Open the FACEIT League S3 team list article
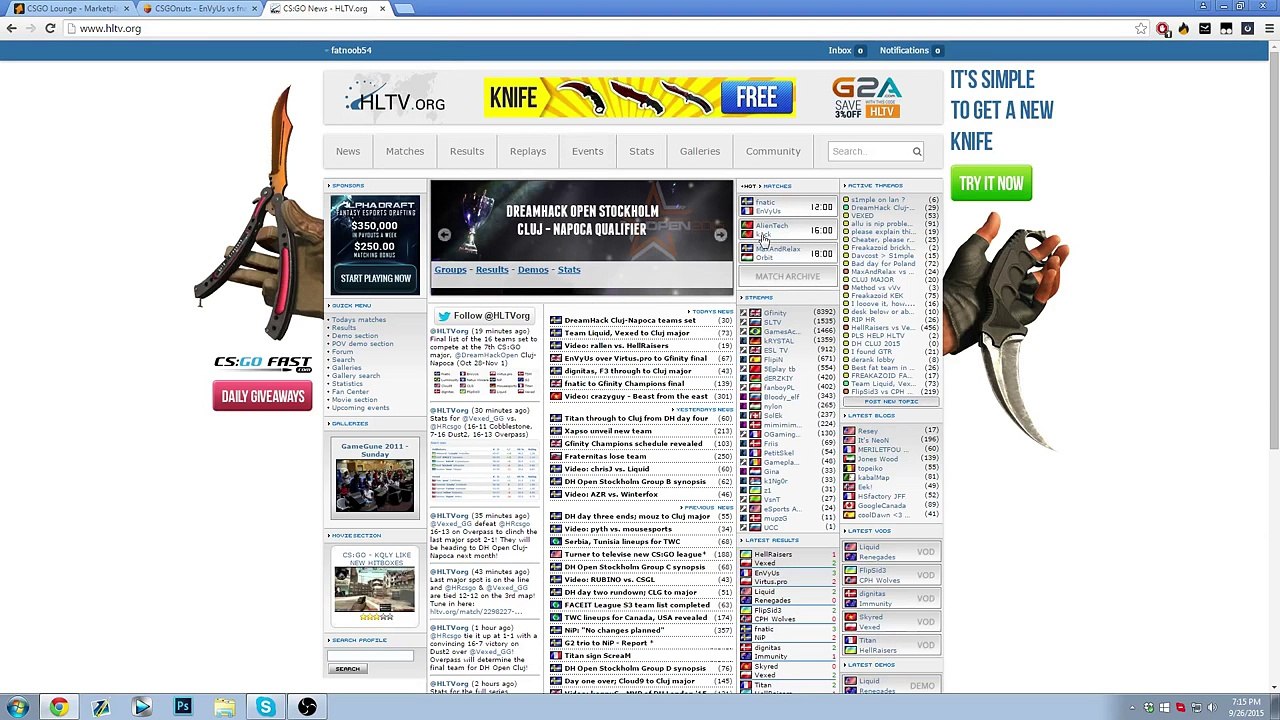 (x=637, y=606)
